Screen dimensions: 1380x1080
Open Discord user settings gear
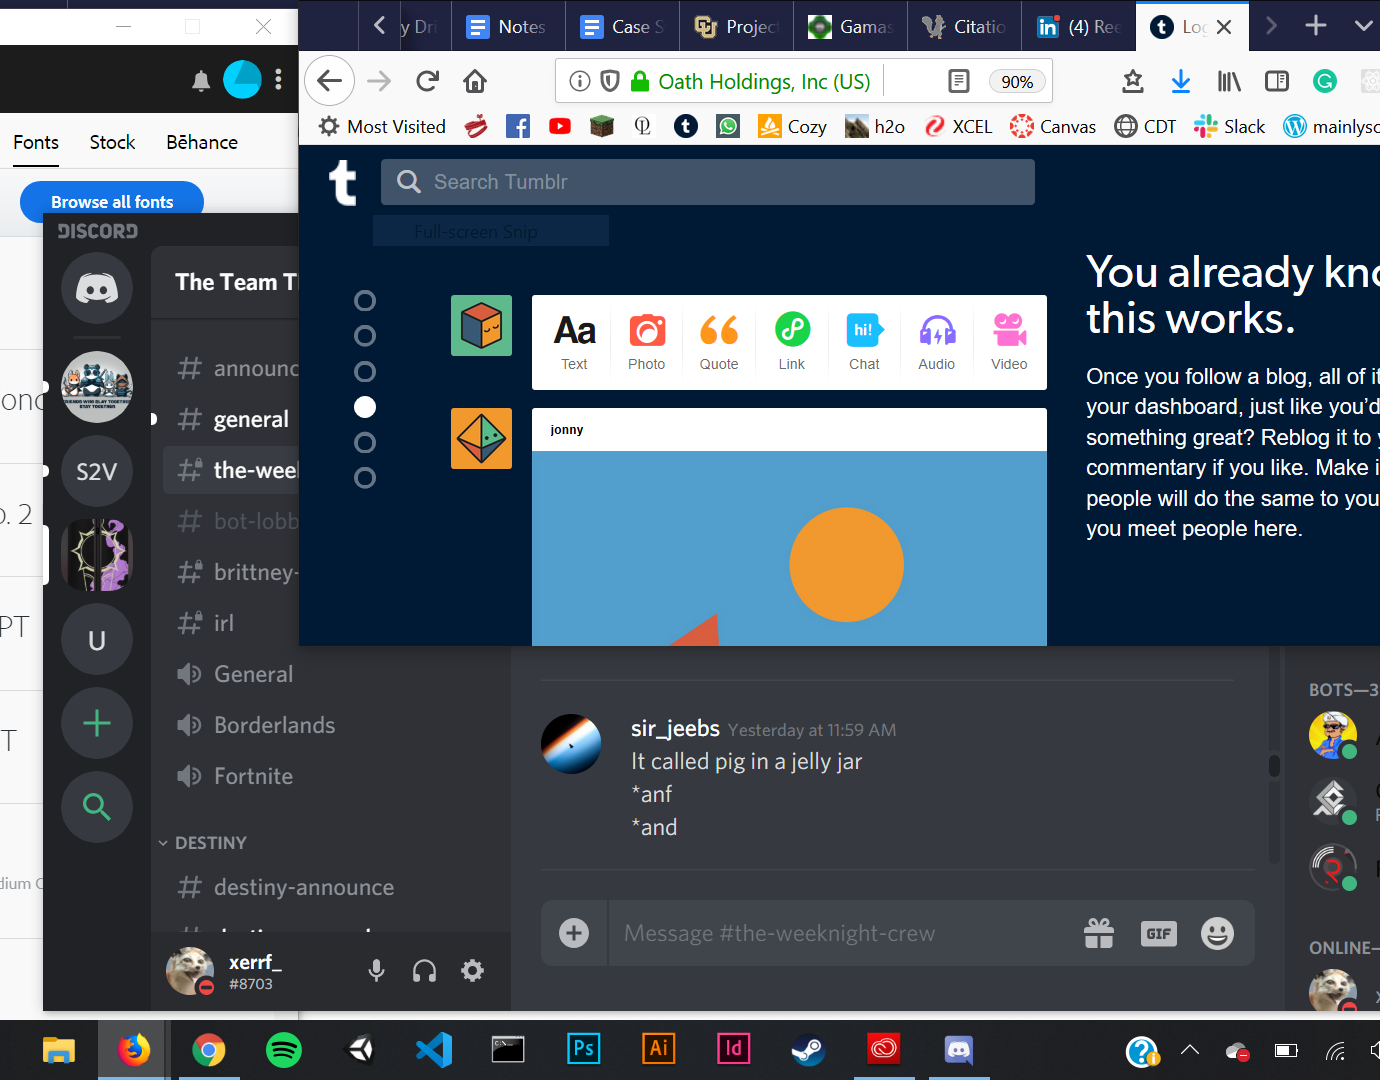[472, 970]
